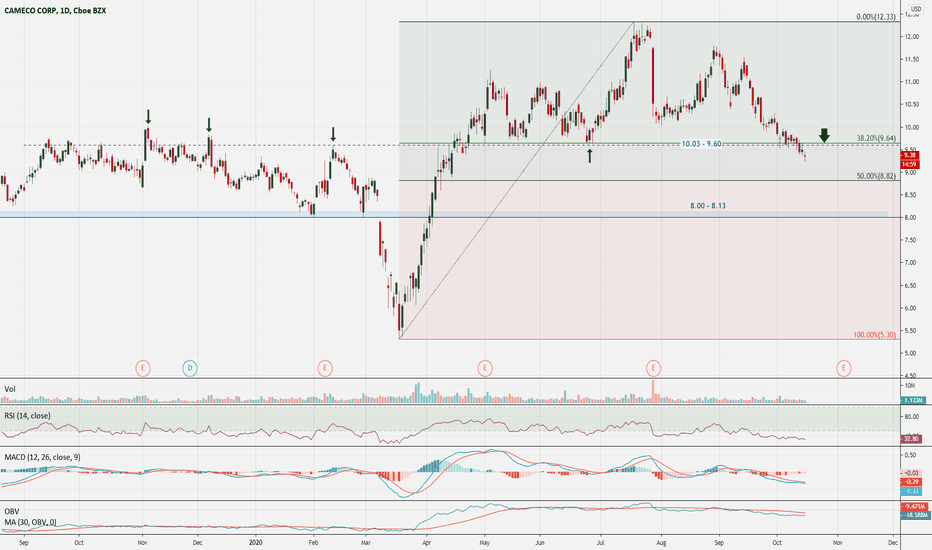
Task: Click the 50.00%(8.82) Fibonacci label
Action: point(876,176)
